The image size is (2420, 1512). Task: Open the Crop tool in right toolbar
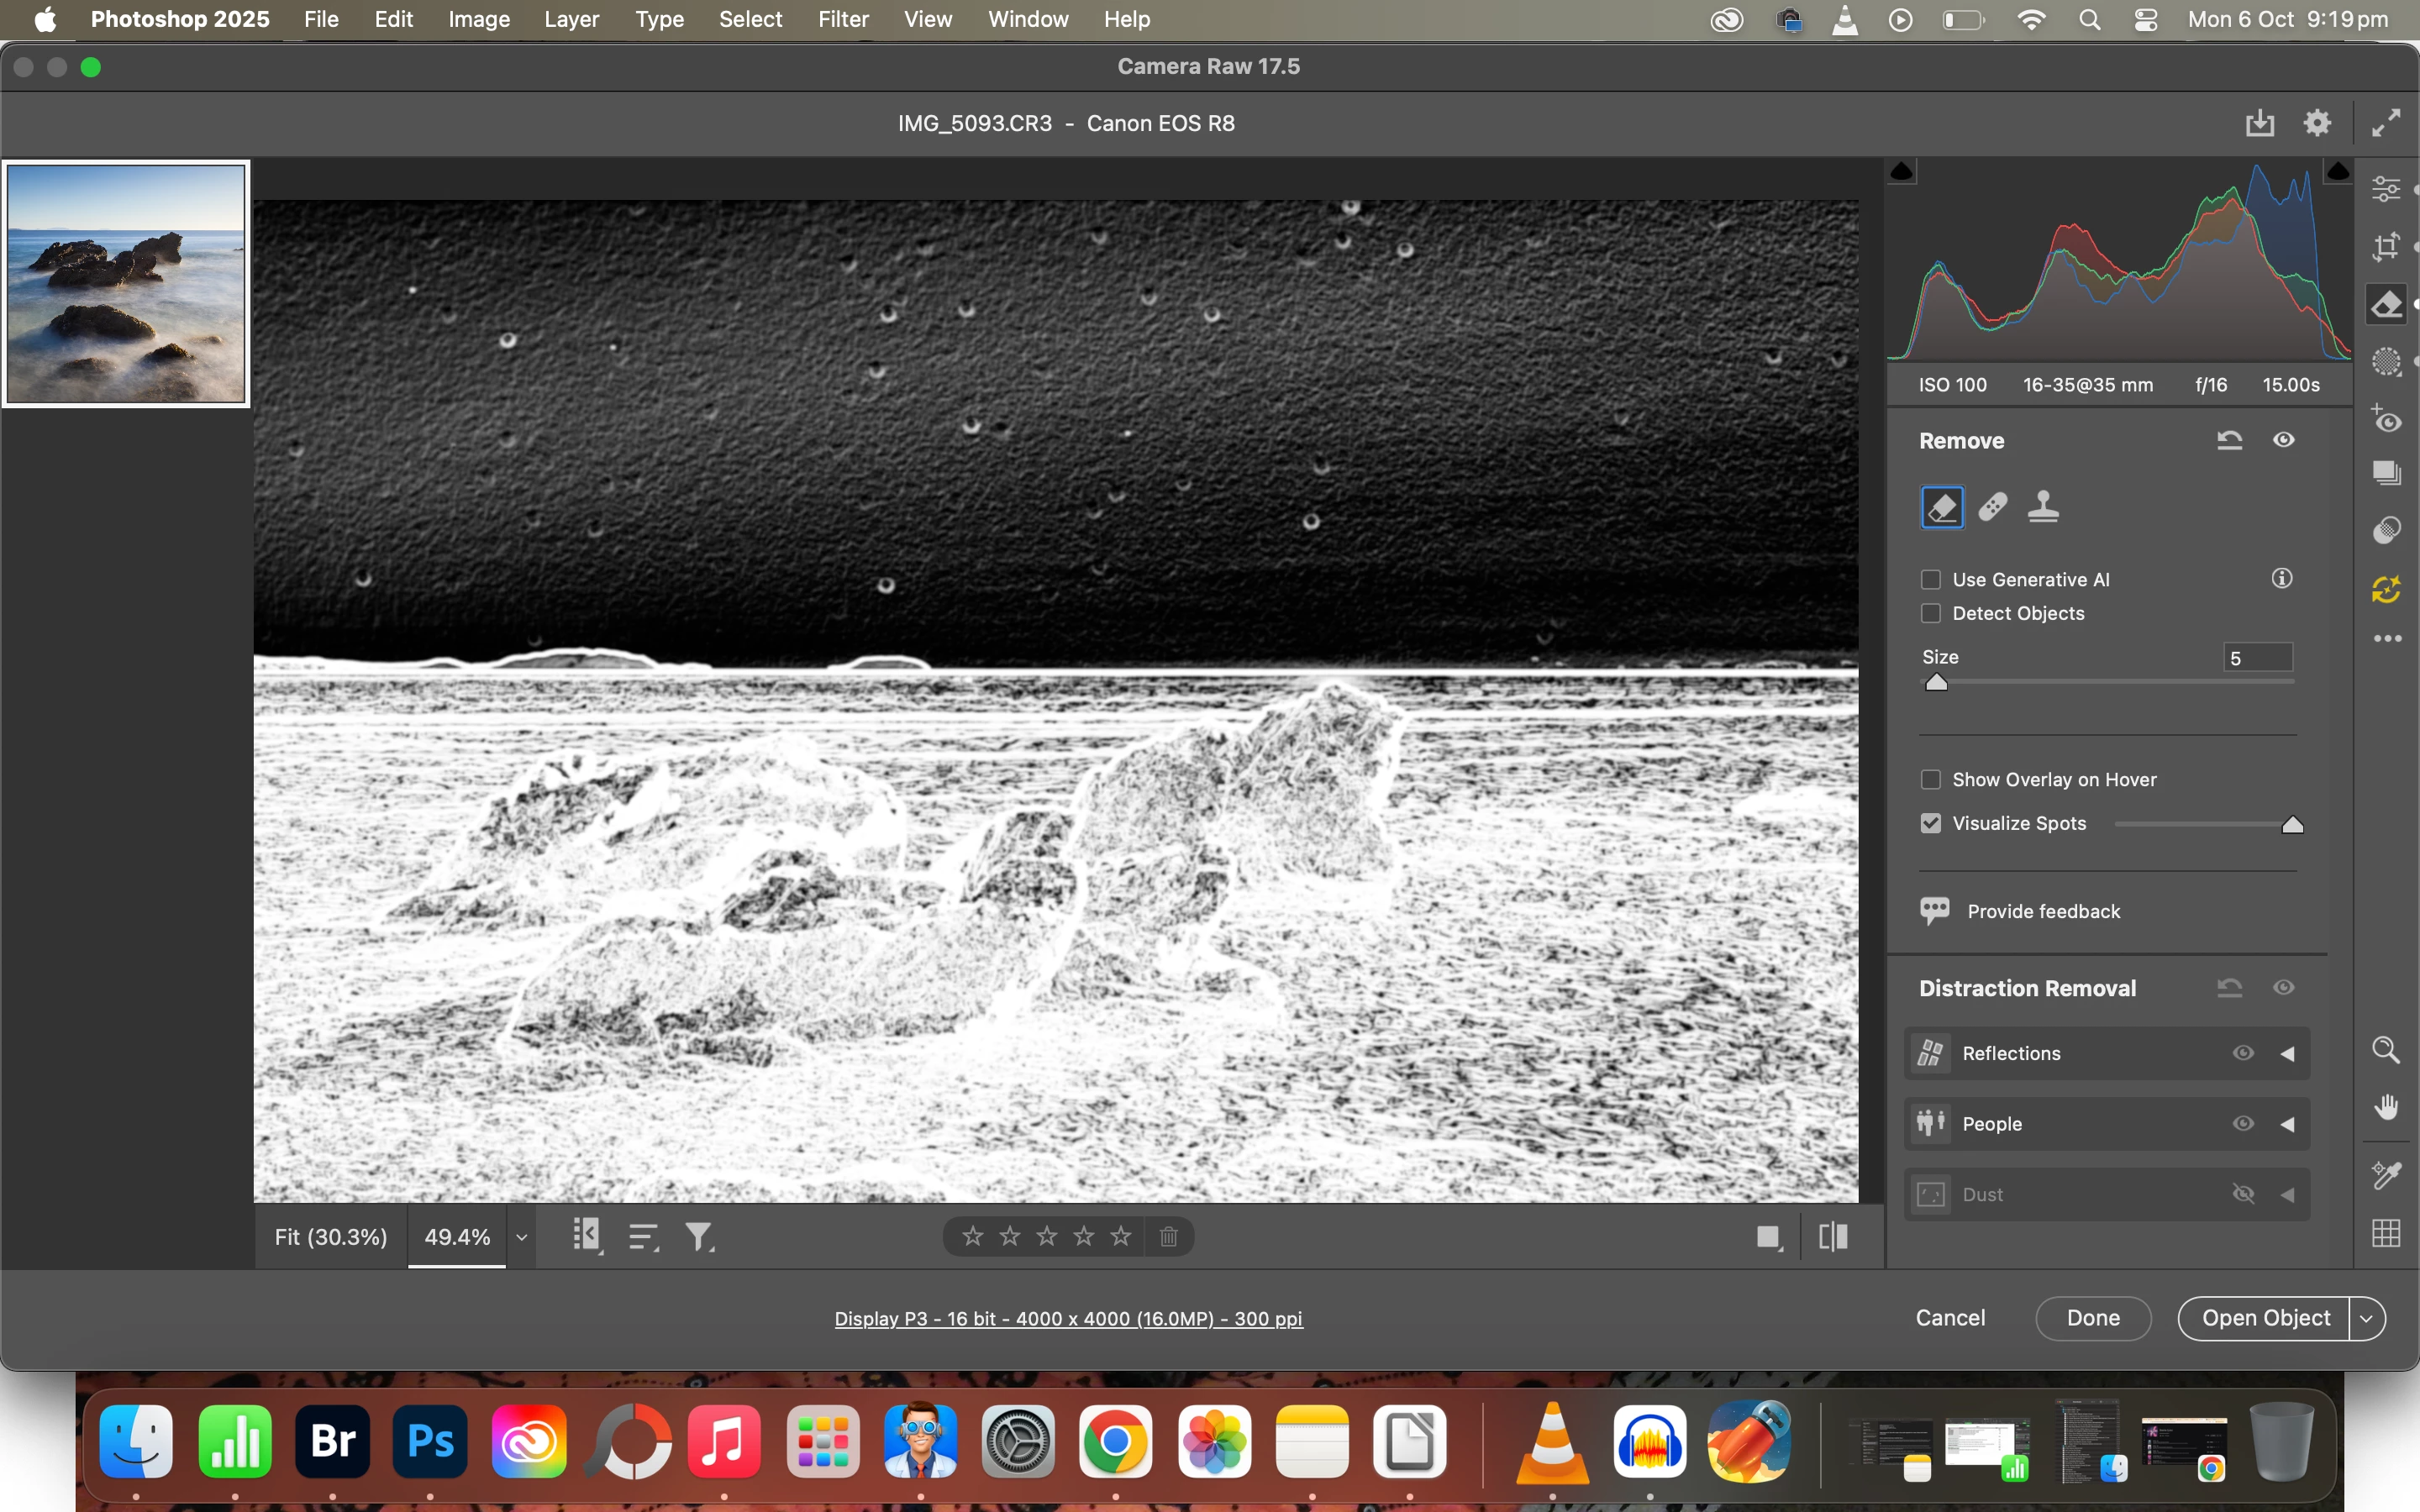(2386, 246)
